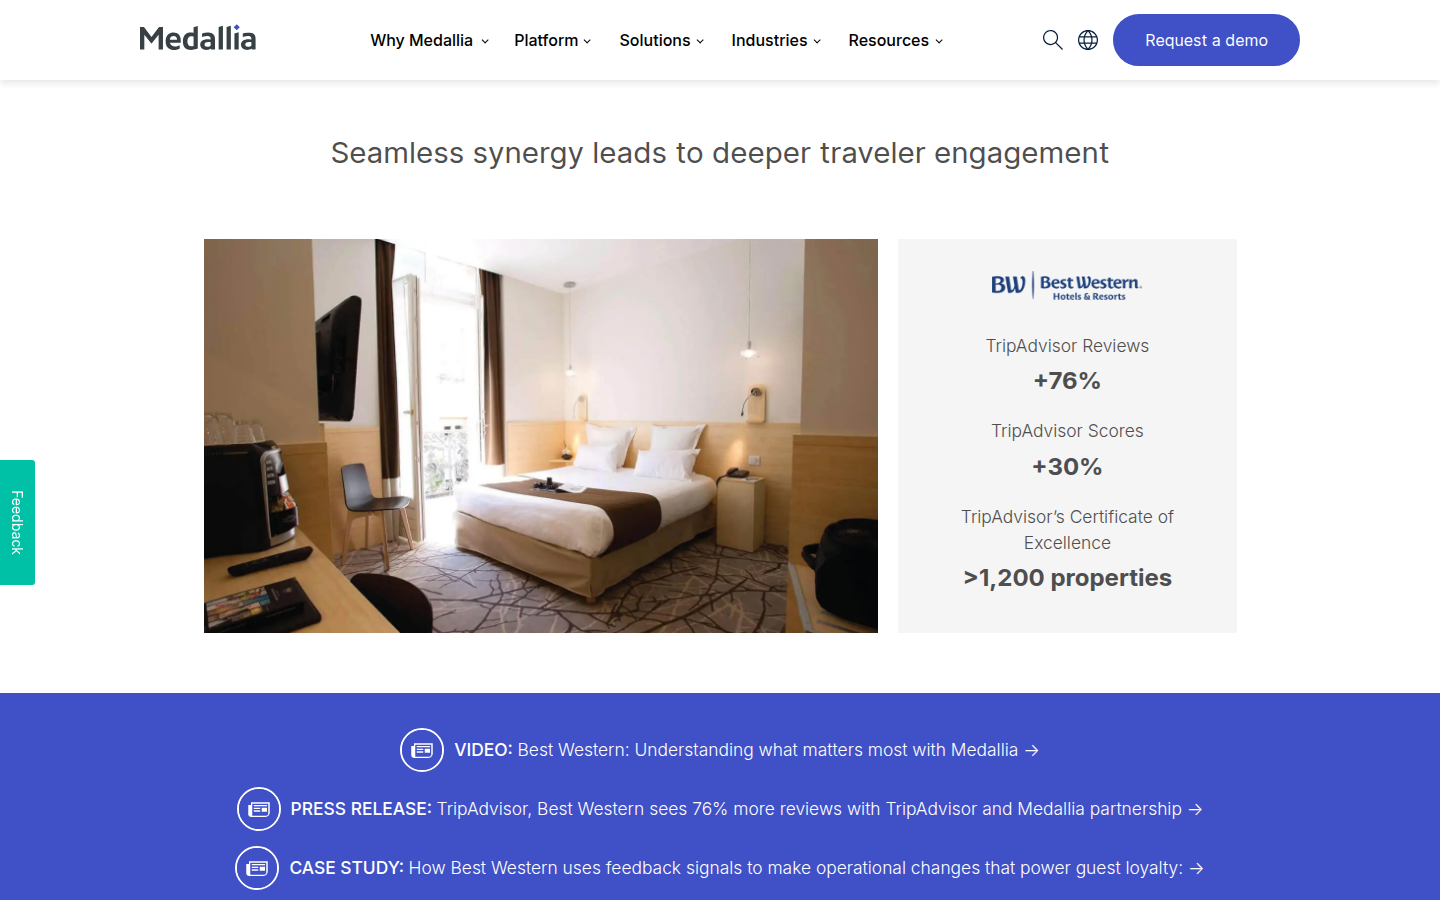Click the Medallia logo
The width and height of the screenshot is (1440, 900).
pos(198,39)
